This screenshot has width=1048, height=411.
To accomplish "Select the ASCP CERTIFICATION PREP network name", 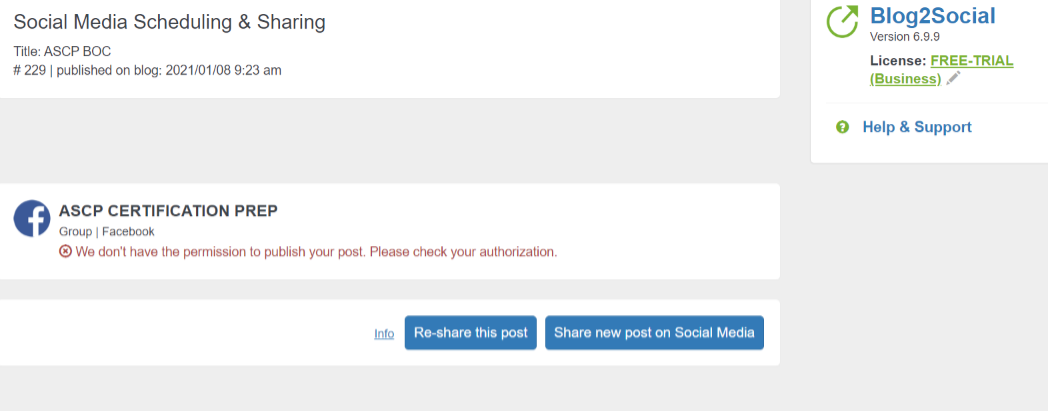I will click(168, 211).
